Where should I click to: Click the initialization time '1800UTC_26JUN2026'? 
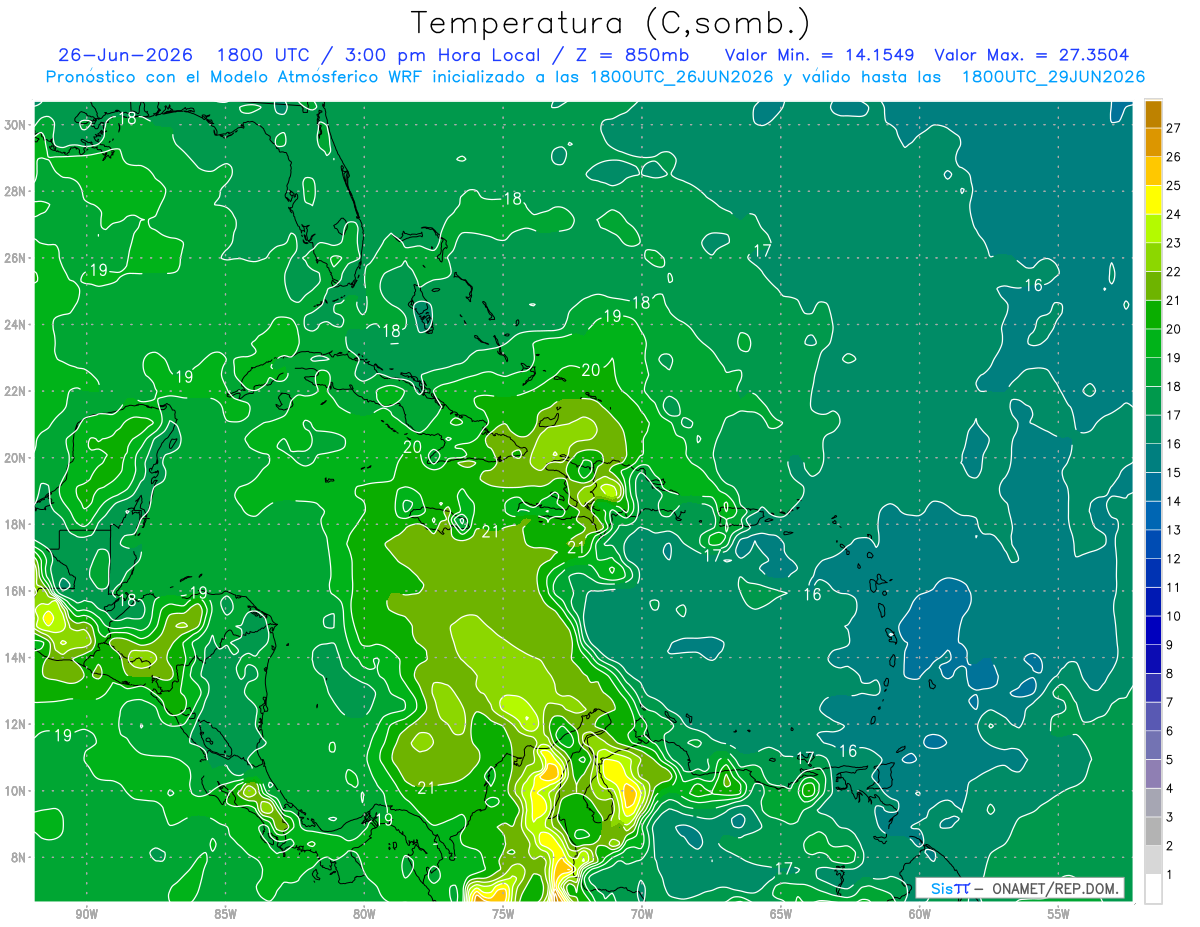682,77
